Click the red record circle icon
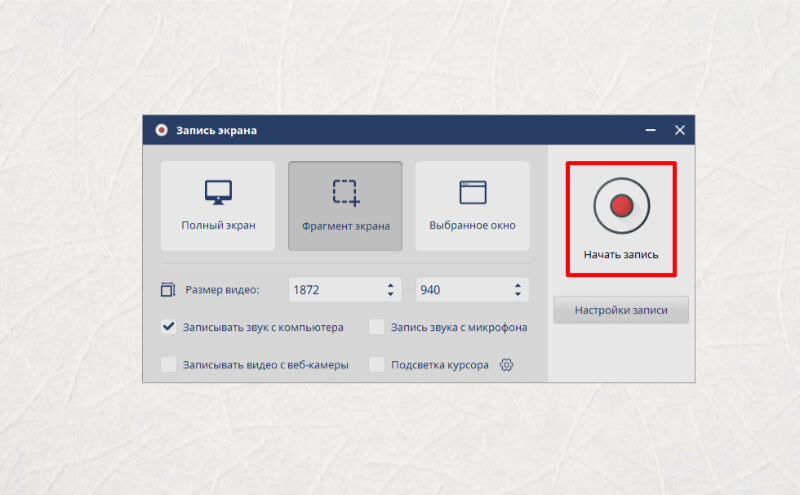 click(621, 206)
